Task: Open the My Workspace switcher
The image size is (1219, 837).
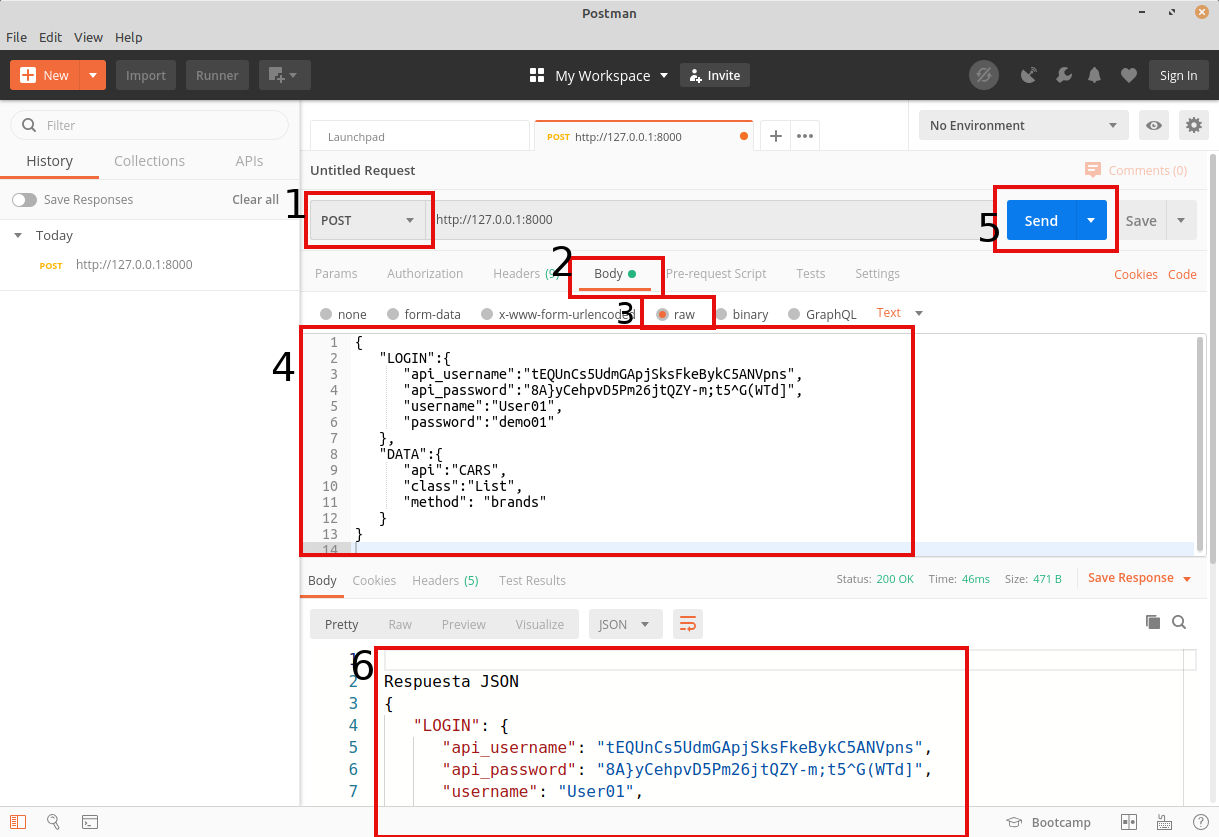Action: pyautogui.click(x=598, y=75)
